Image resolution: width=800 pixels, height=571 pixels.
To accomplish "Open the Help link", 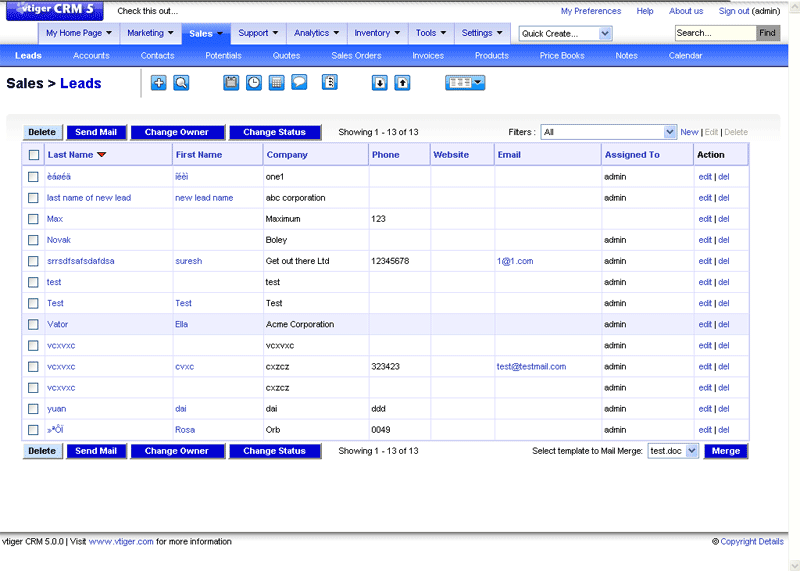I will coord(645,11).
